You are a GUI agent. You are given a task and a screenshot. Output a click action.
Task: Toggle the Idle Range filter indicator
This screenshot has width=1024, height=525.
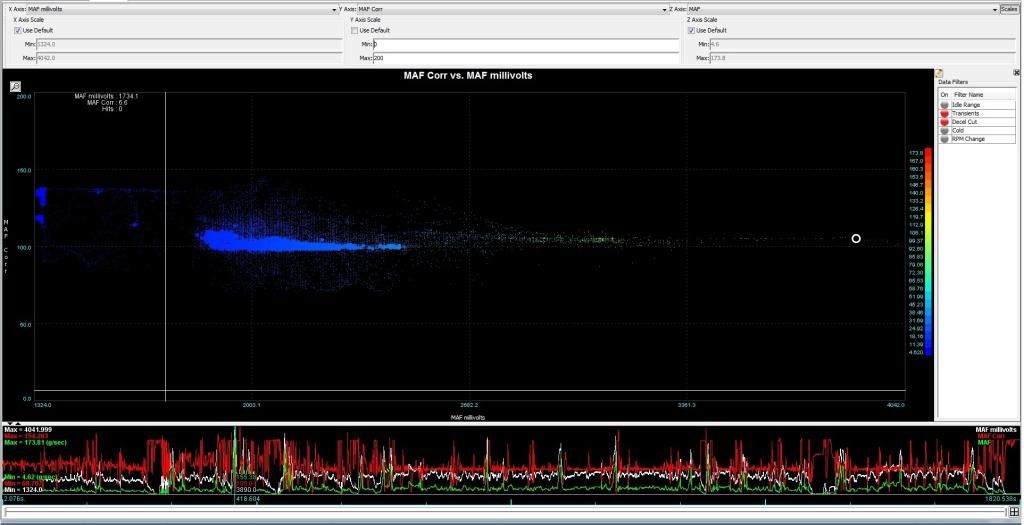(x=944, y=105)
